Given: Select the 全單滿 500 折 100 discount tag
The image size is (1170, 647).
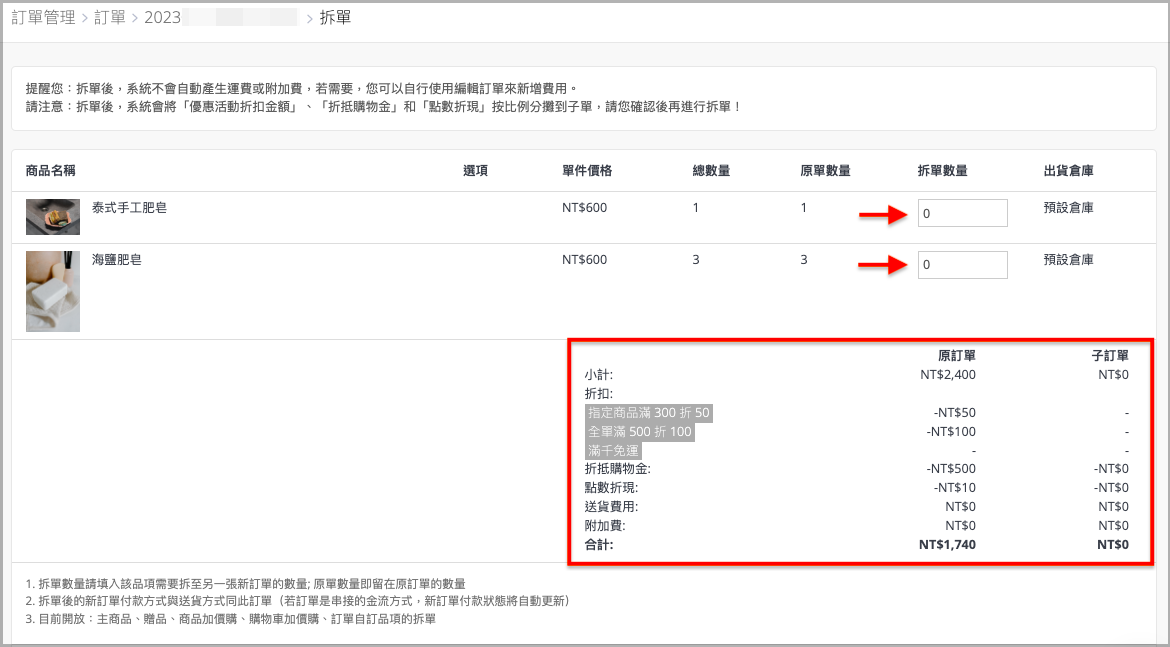Looking at the screenshot, I should (639, 432).
